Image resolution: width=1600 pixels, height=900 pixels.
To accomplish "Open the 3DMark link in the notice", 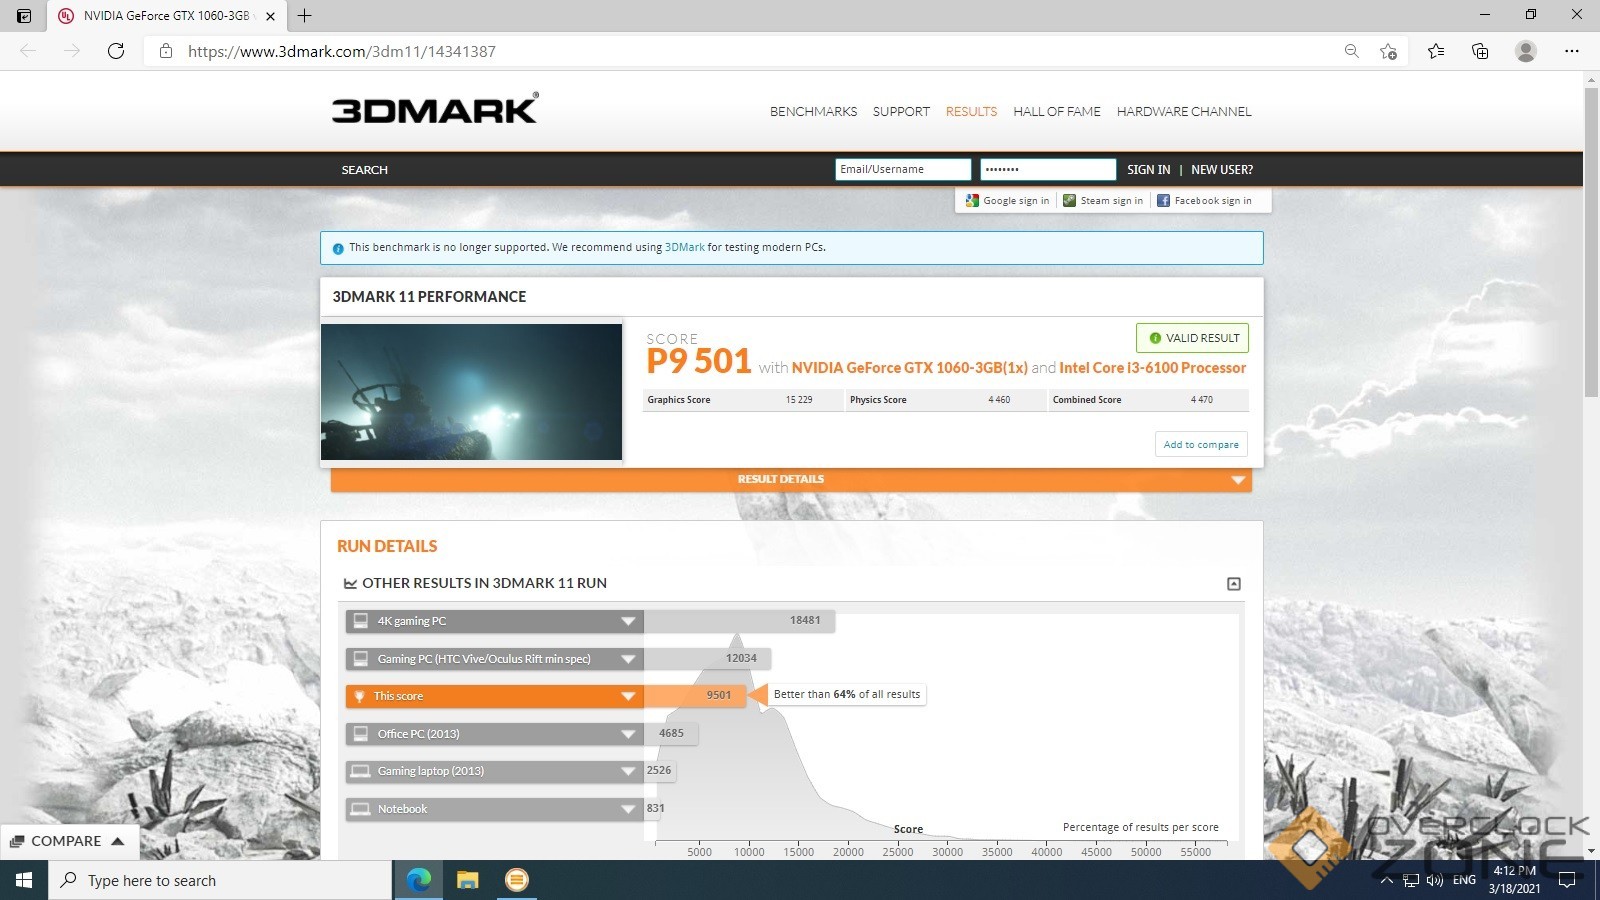I will tap(685, 247).
